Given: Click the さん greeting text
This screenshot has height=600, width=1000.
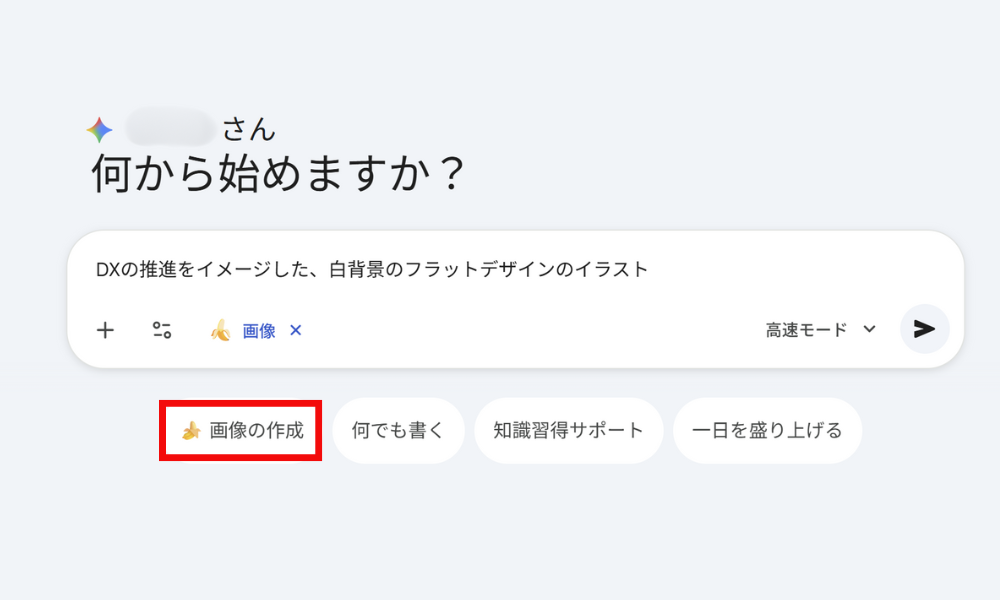Looking at the screenshot, I should point(248,129).
